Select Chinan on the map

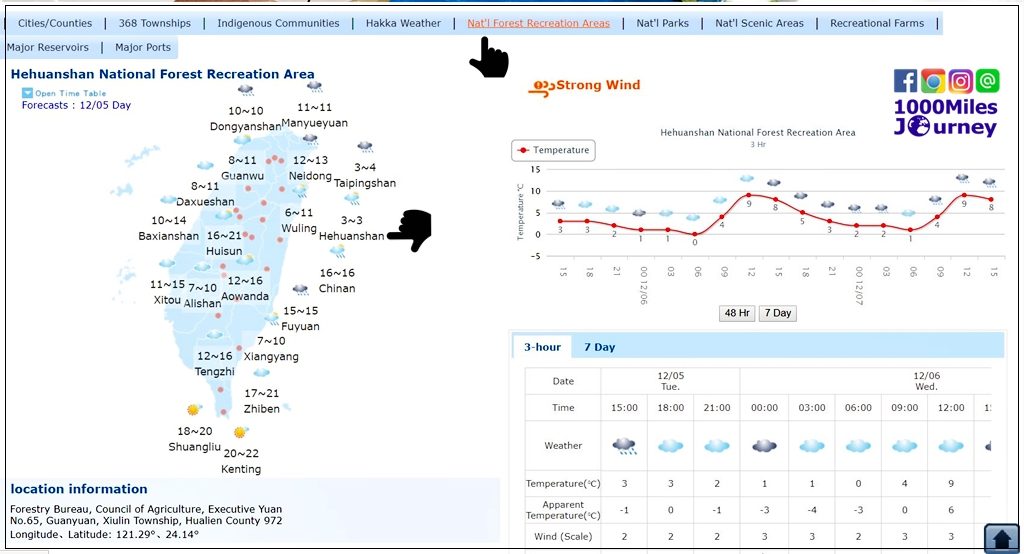337,288
